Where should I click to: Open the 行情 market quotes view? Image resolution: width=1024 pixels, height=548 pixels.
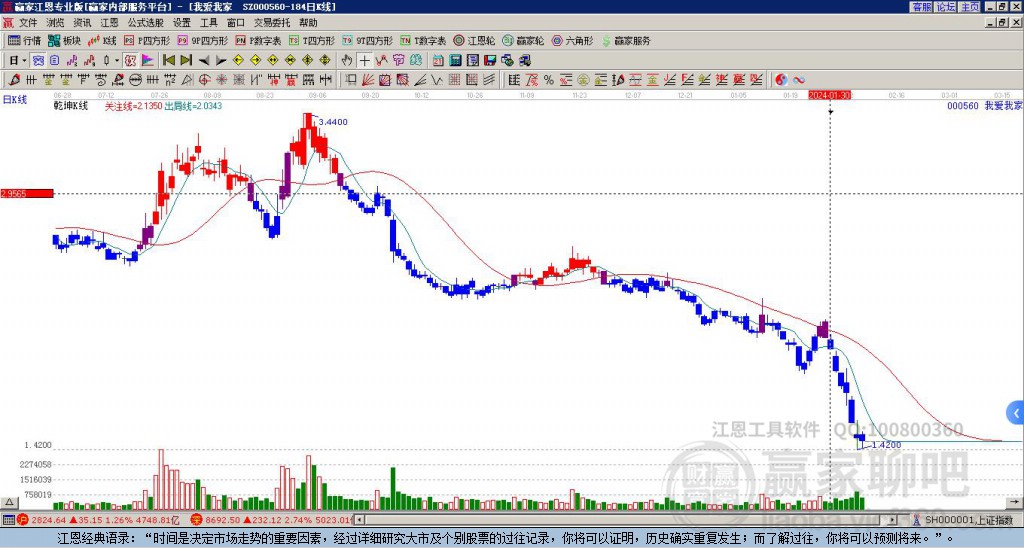pos(24,40)
